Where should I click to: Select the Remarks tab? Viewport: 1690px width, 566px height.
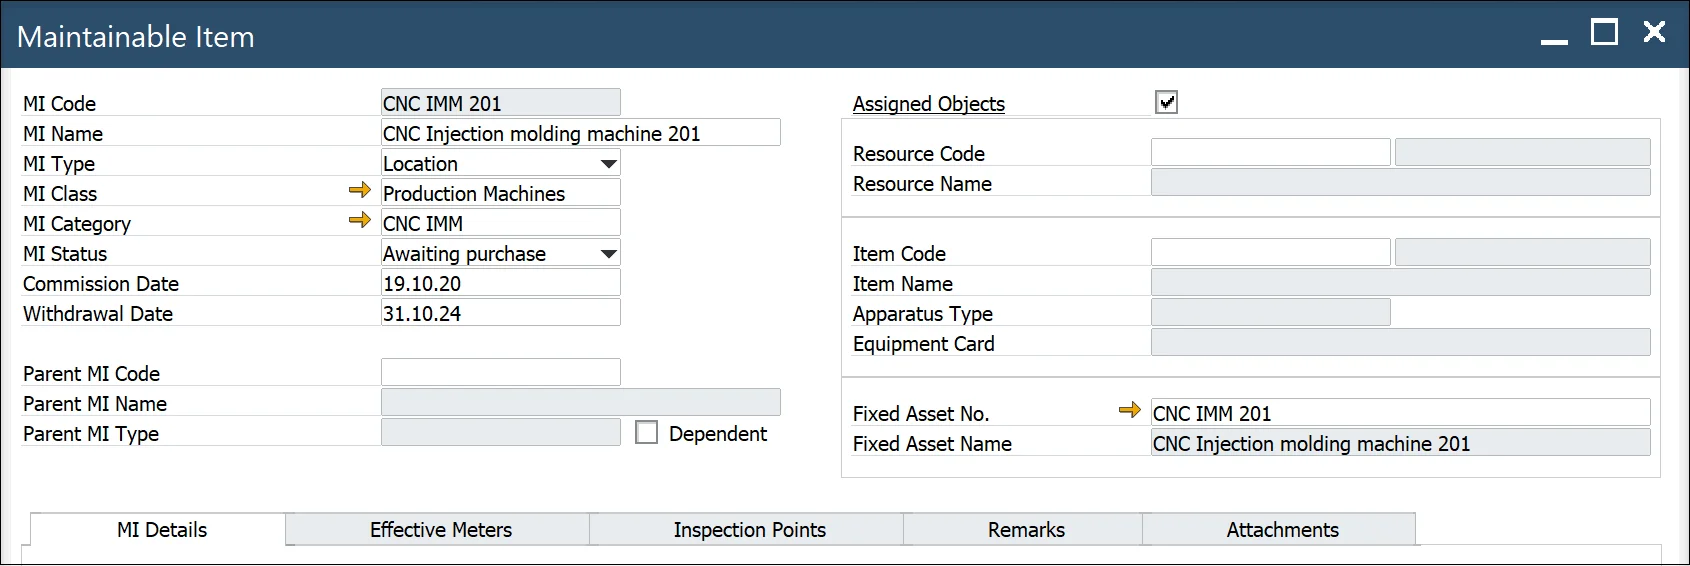(1025, 530)
